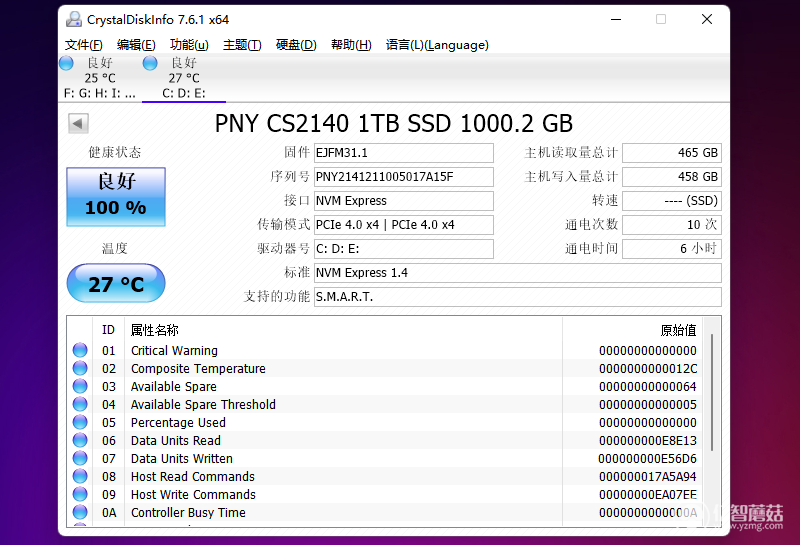The height and width of the screenshot is (545, 800).
Task: Click the blue health dot of disk C: D: E:
Action: (x=150, y=63)
